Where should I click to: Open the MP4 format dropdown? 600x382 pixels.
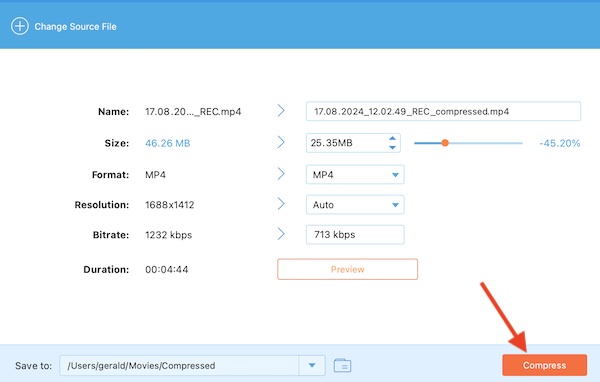point(355,175)
